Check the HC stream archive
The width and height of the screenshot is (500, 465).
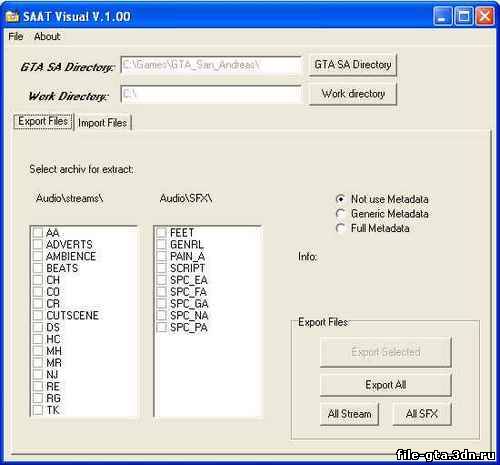coord(38,339)
